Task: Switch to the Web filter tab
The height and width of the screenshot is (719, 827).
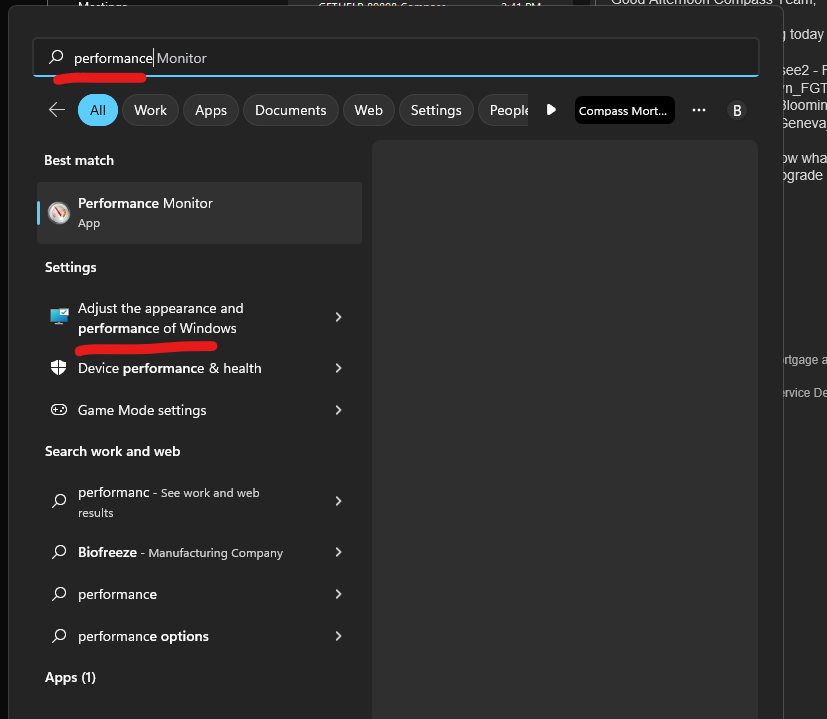Action: click(x=368, y=110)
